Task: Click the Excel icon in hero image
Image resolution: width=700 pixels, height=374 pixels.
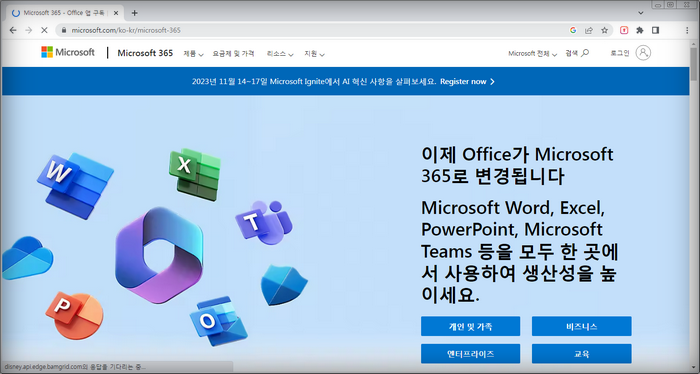Action: tap(195, 174)
